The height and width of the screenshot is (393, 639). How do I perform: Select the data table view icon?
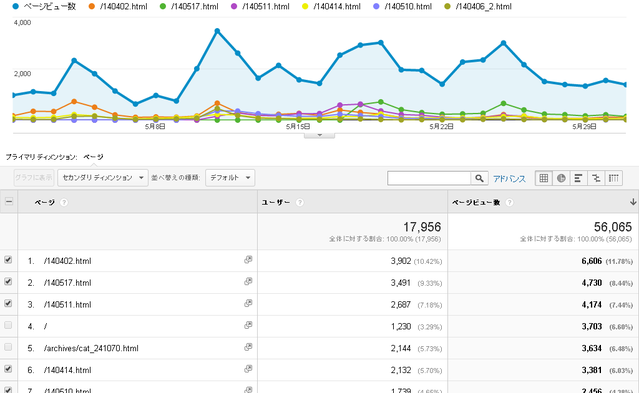tap(544, 178)
